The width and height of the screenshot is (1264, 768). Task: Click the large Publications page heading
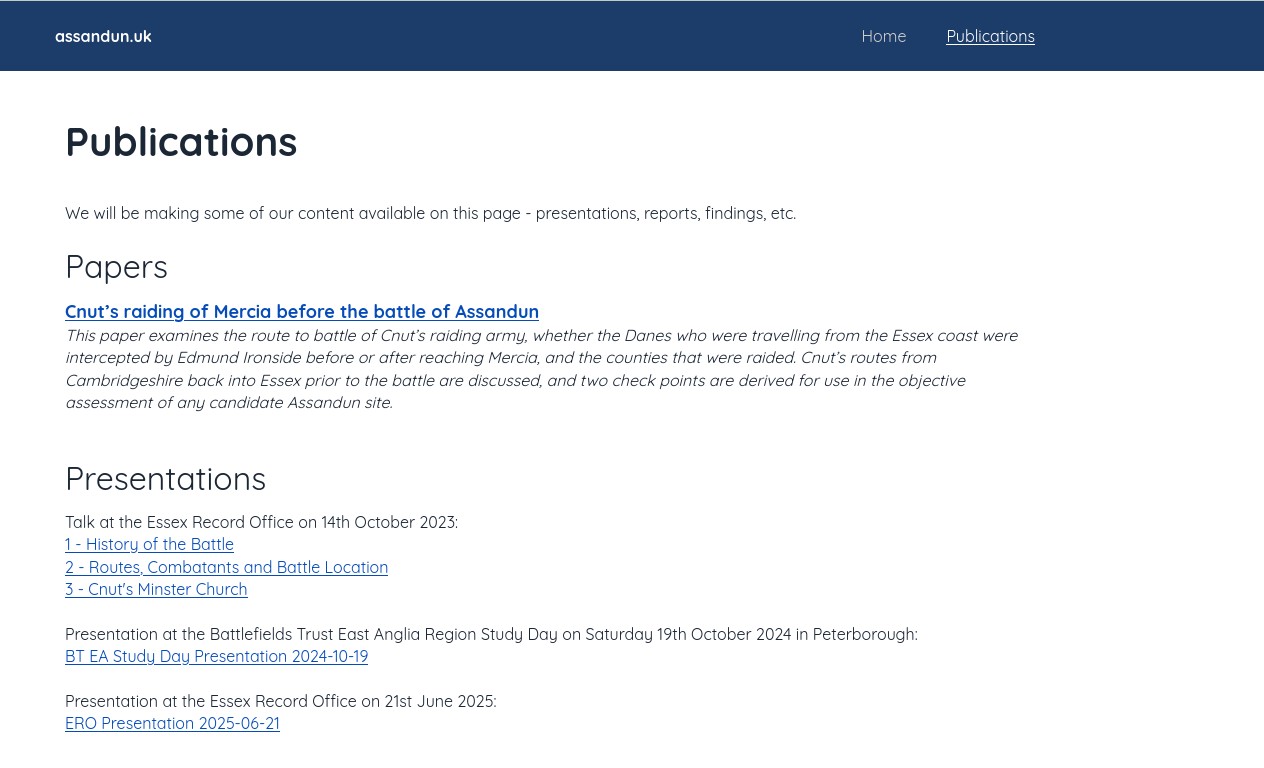tap(181, 142)
